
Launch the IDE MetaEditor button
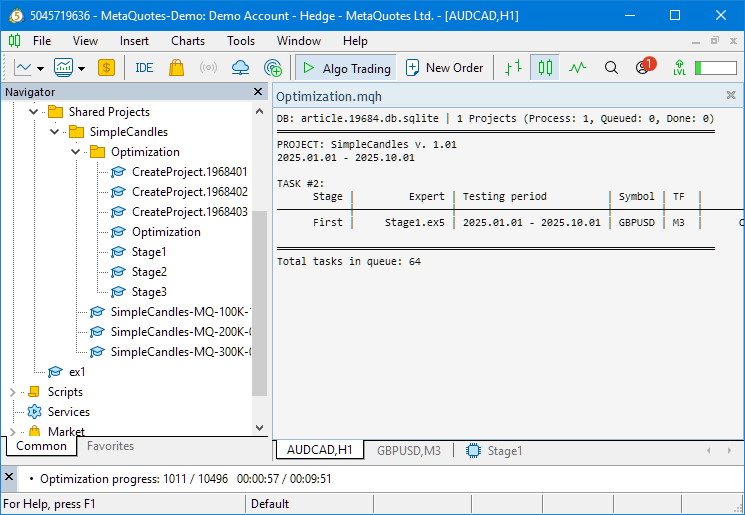pos(144,68)
